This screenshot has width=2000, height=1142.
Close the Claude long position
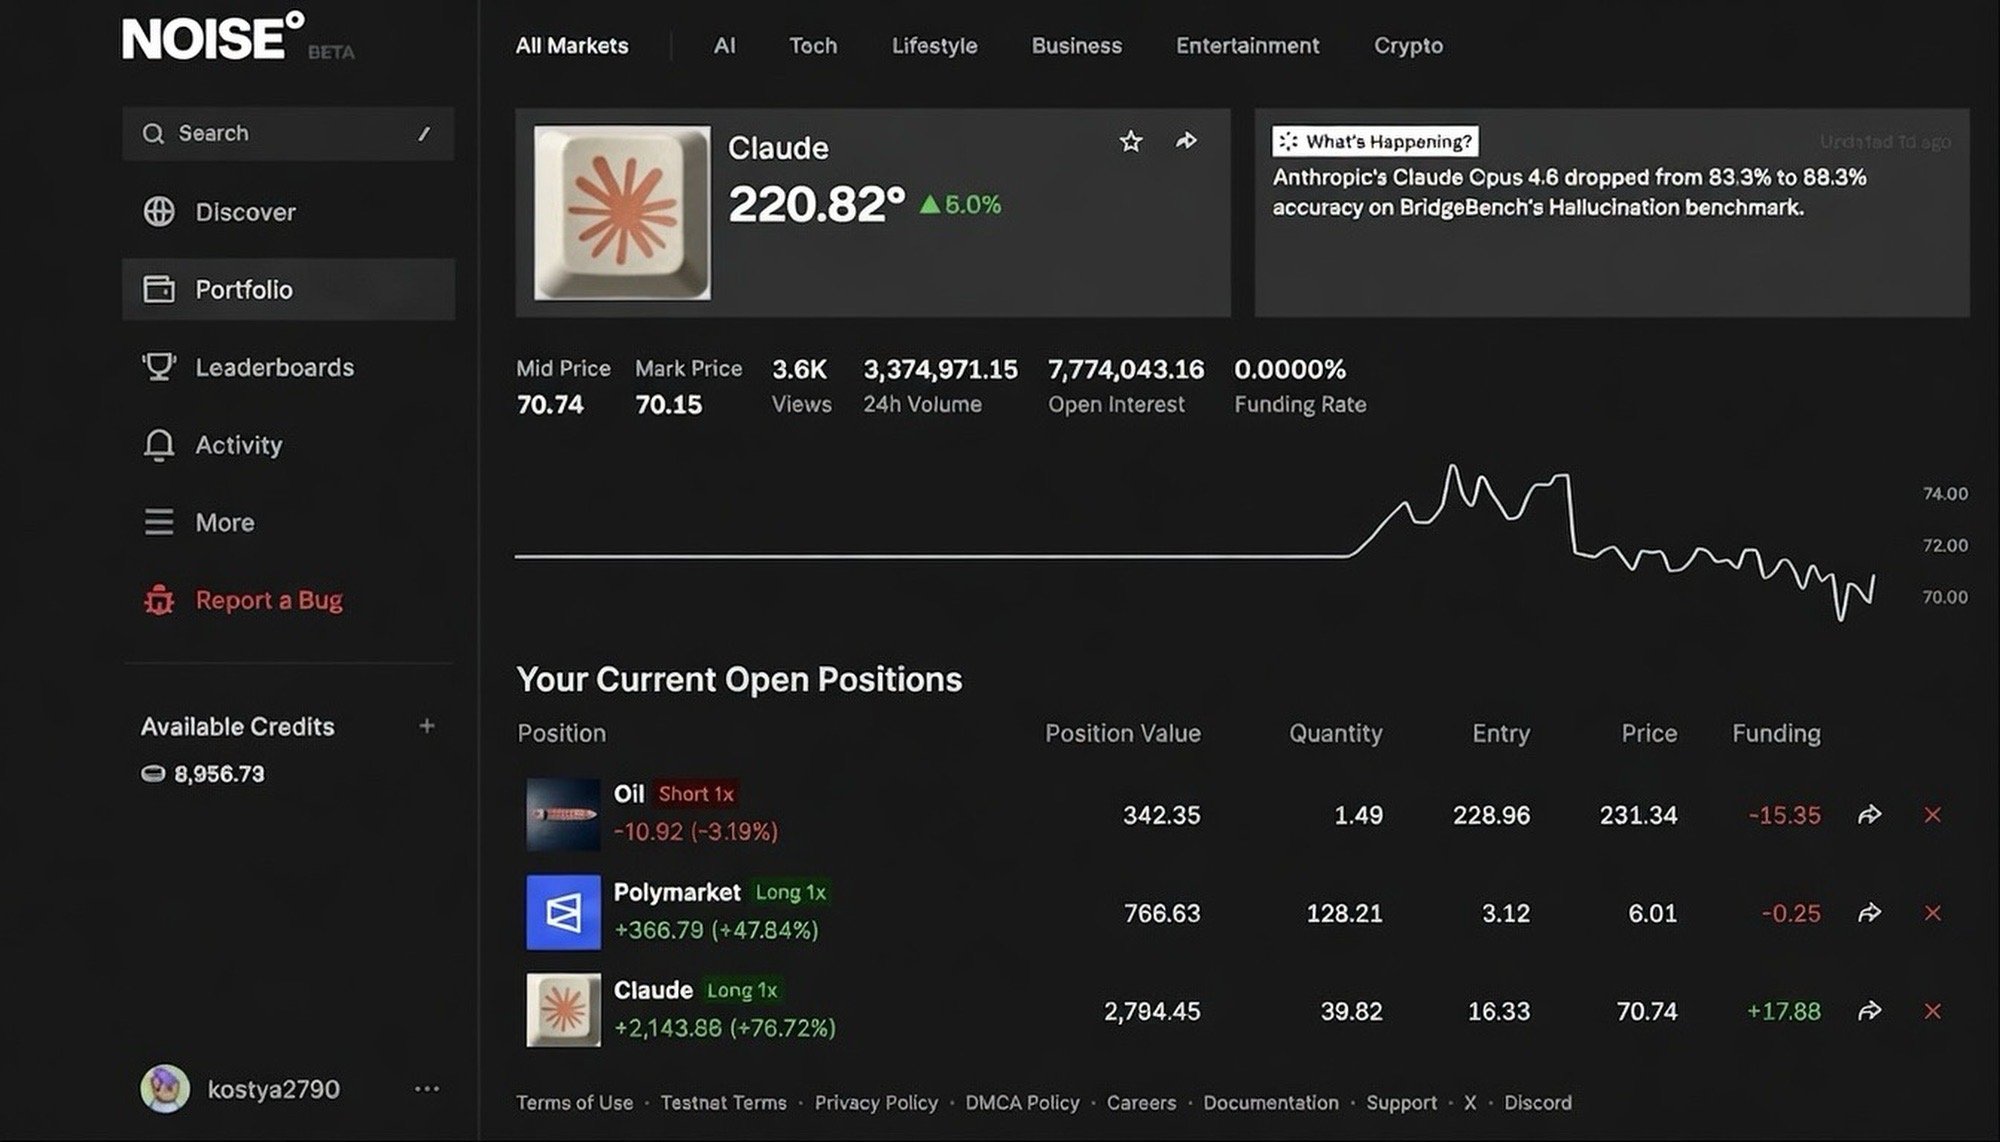1932,1011
